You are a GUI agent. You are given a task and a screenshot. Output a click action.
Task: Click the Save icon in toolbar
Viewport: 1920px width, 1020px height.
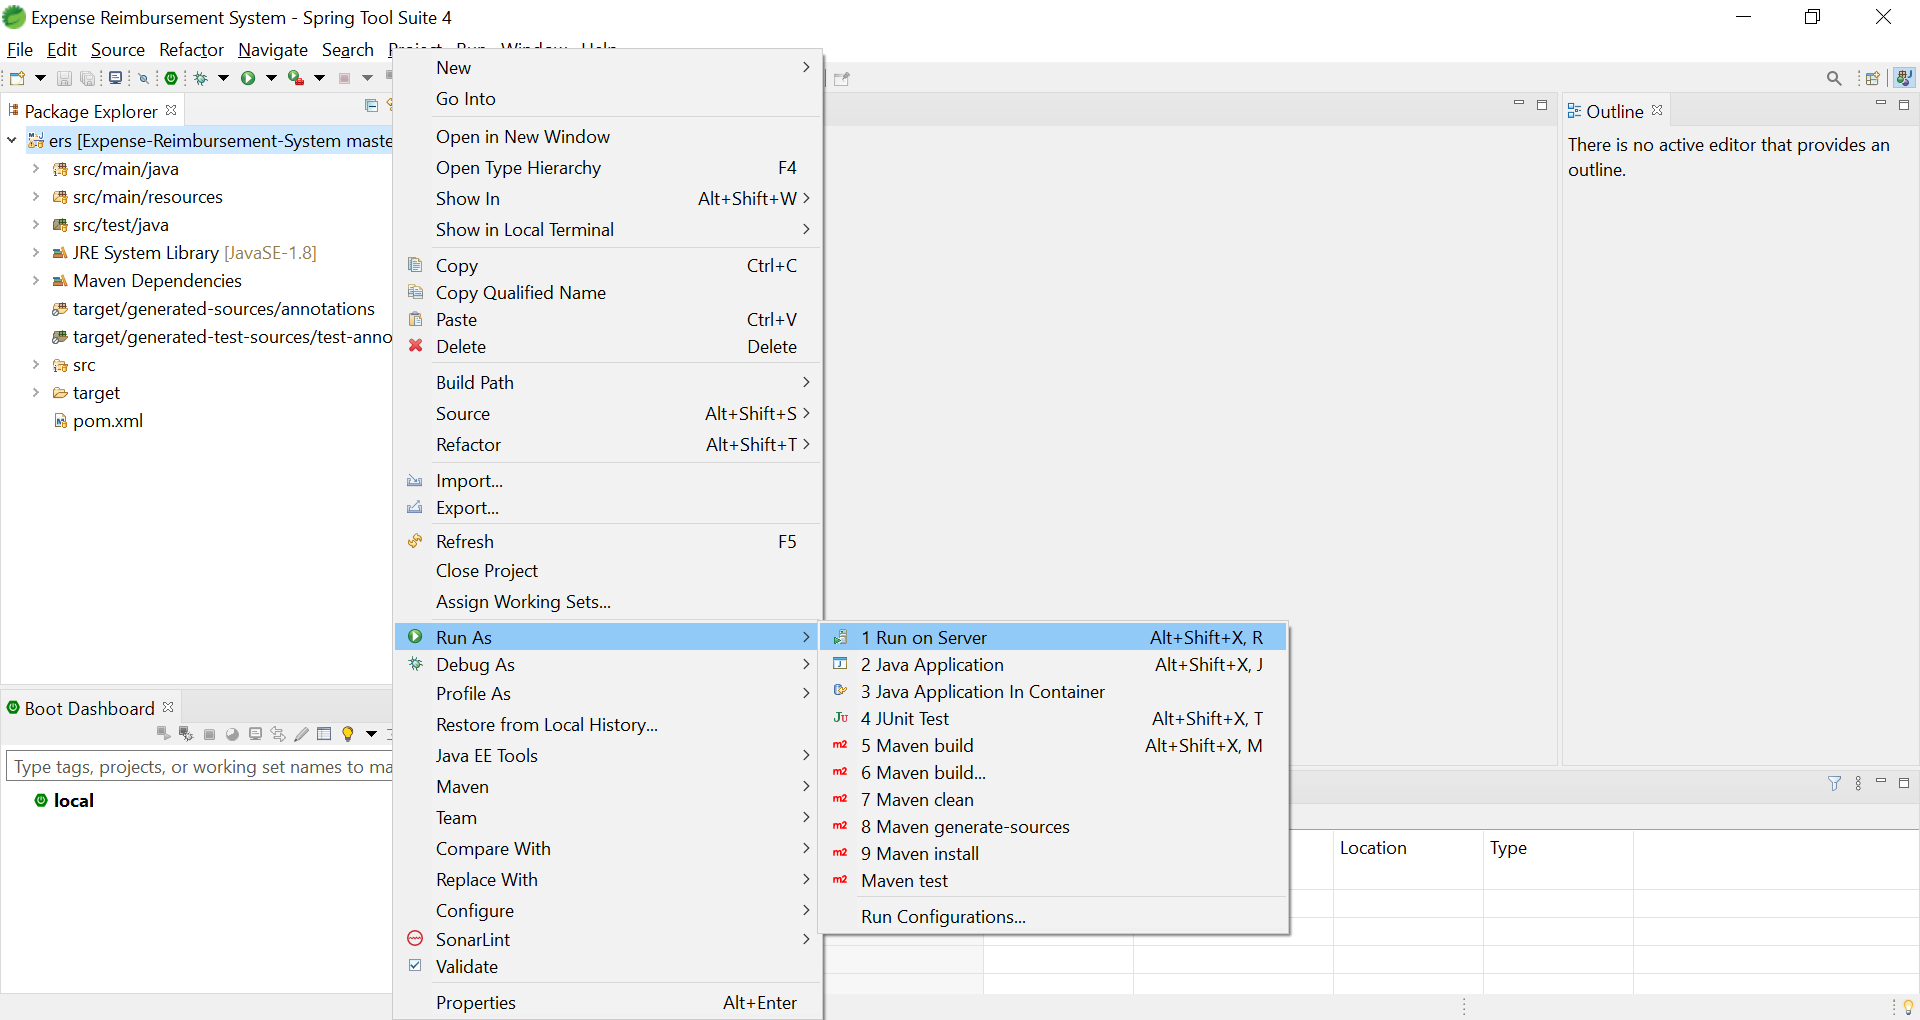coord(64,78)
